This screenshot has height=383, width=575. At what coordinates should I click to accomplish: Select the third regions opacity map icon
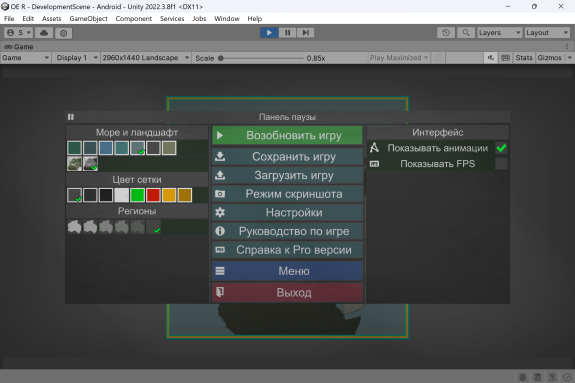point(106,227)
